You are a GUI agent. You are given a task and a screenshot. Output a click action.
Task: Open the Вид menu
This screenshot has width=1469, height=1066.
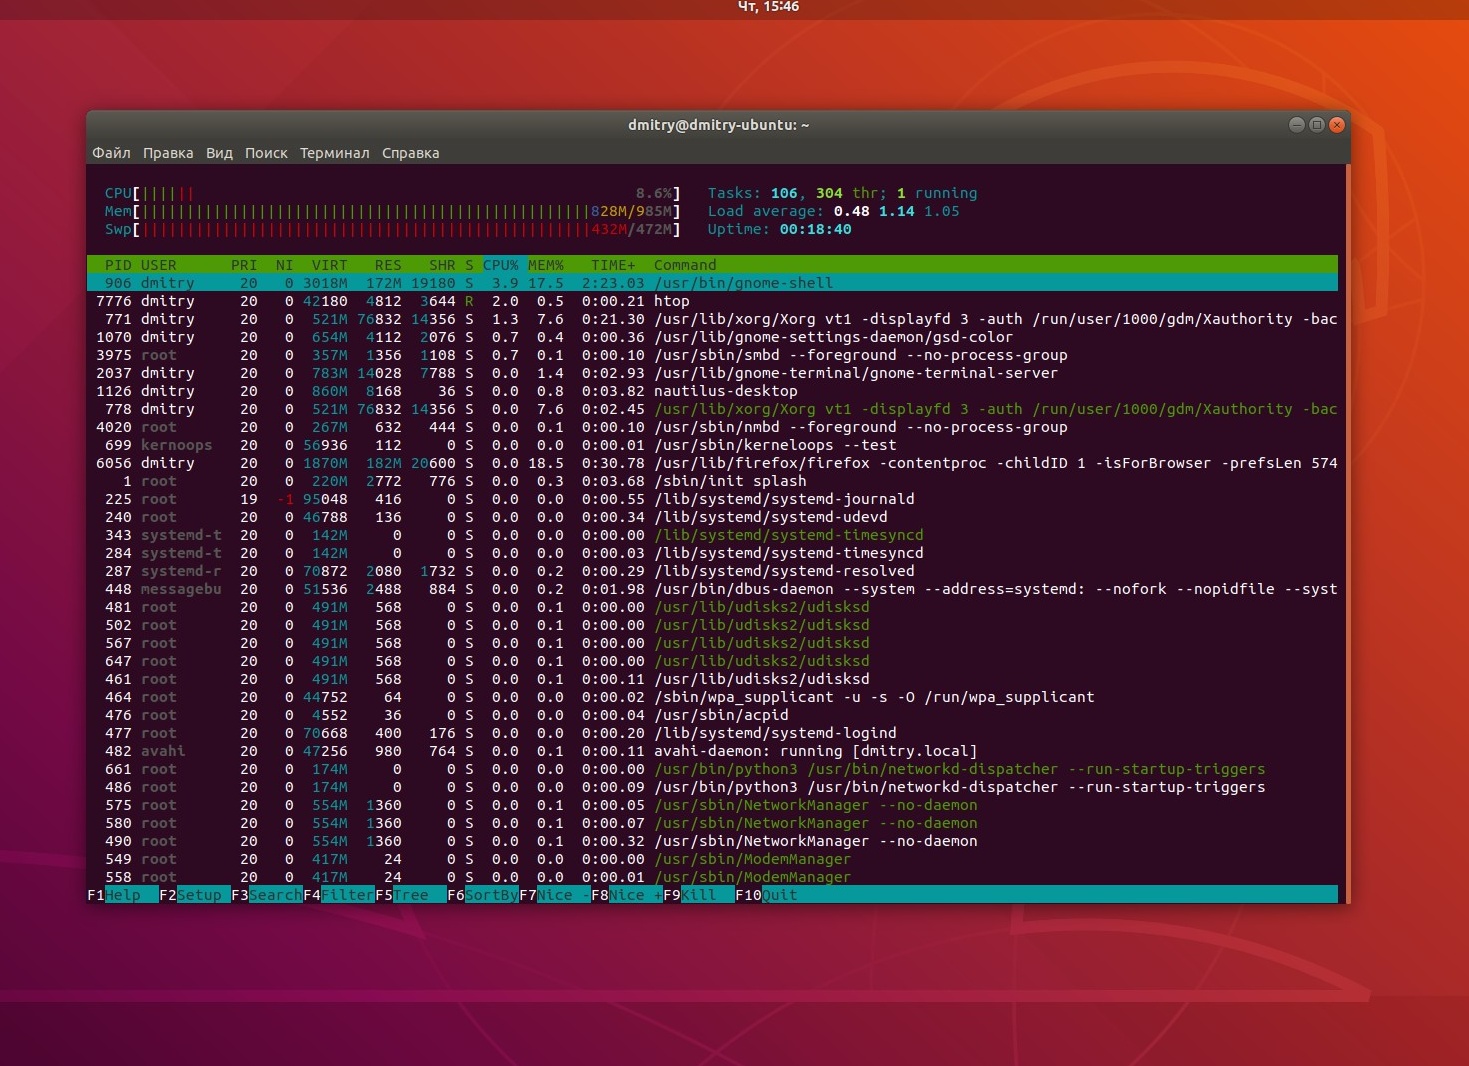(219, 153)
